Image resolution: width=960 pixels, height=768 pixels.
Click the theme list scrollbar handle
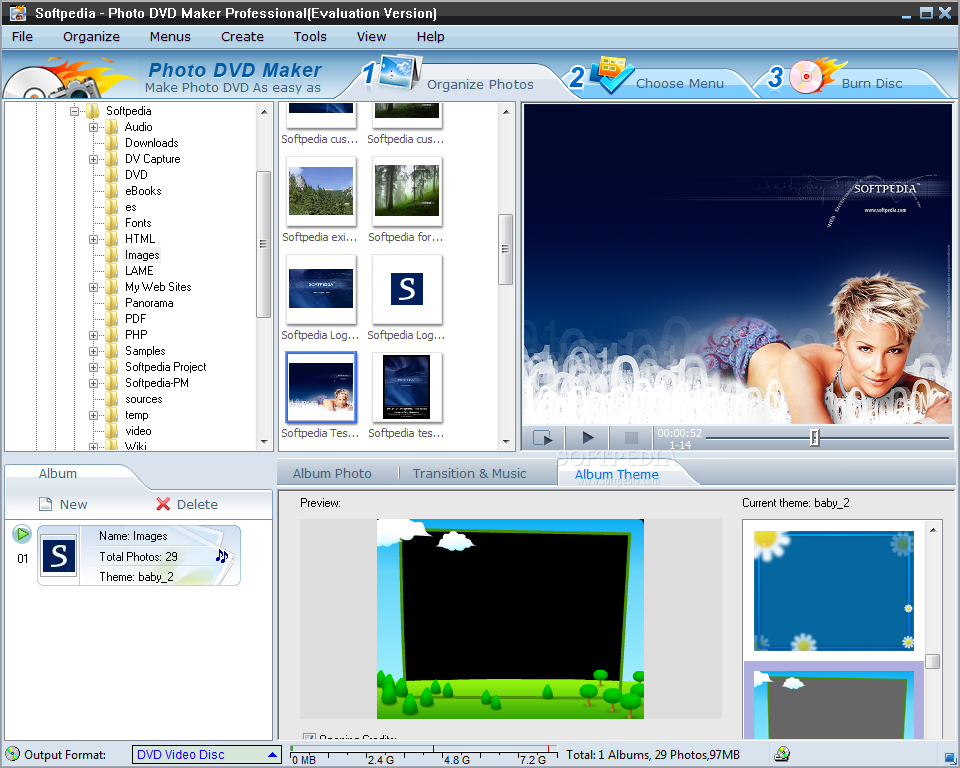pyautogui.click(x=932, y=661)
